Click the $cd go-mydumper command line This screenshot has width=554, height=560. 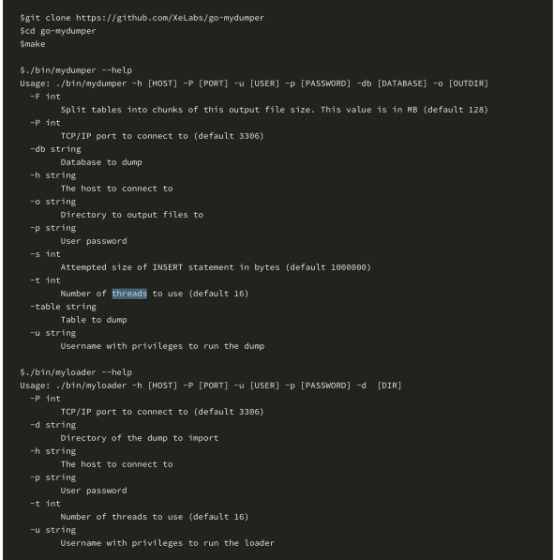point(58,31)
